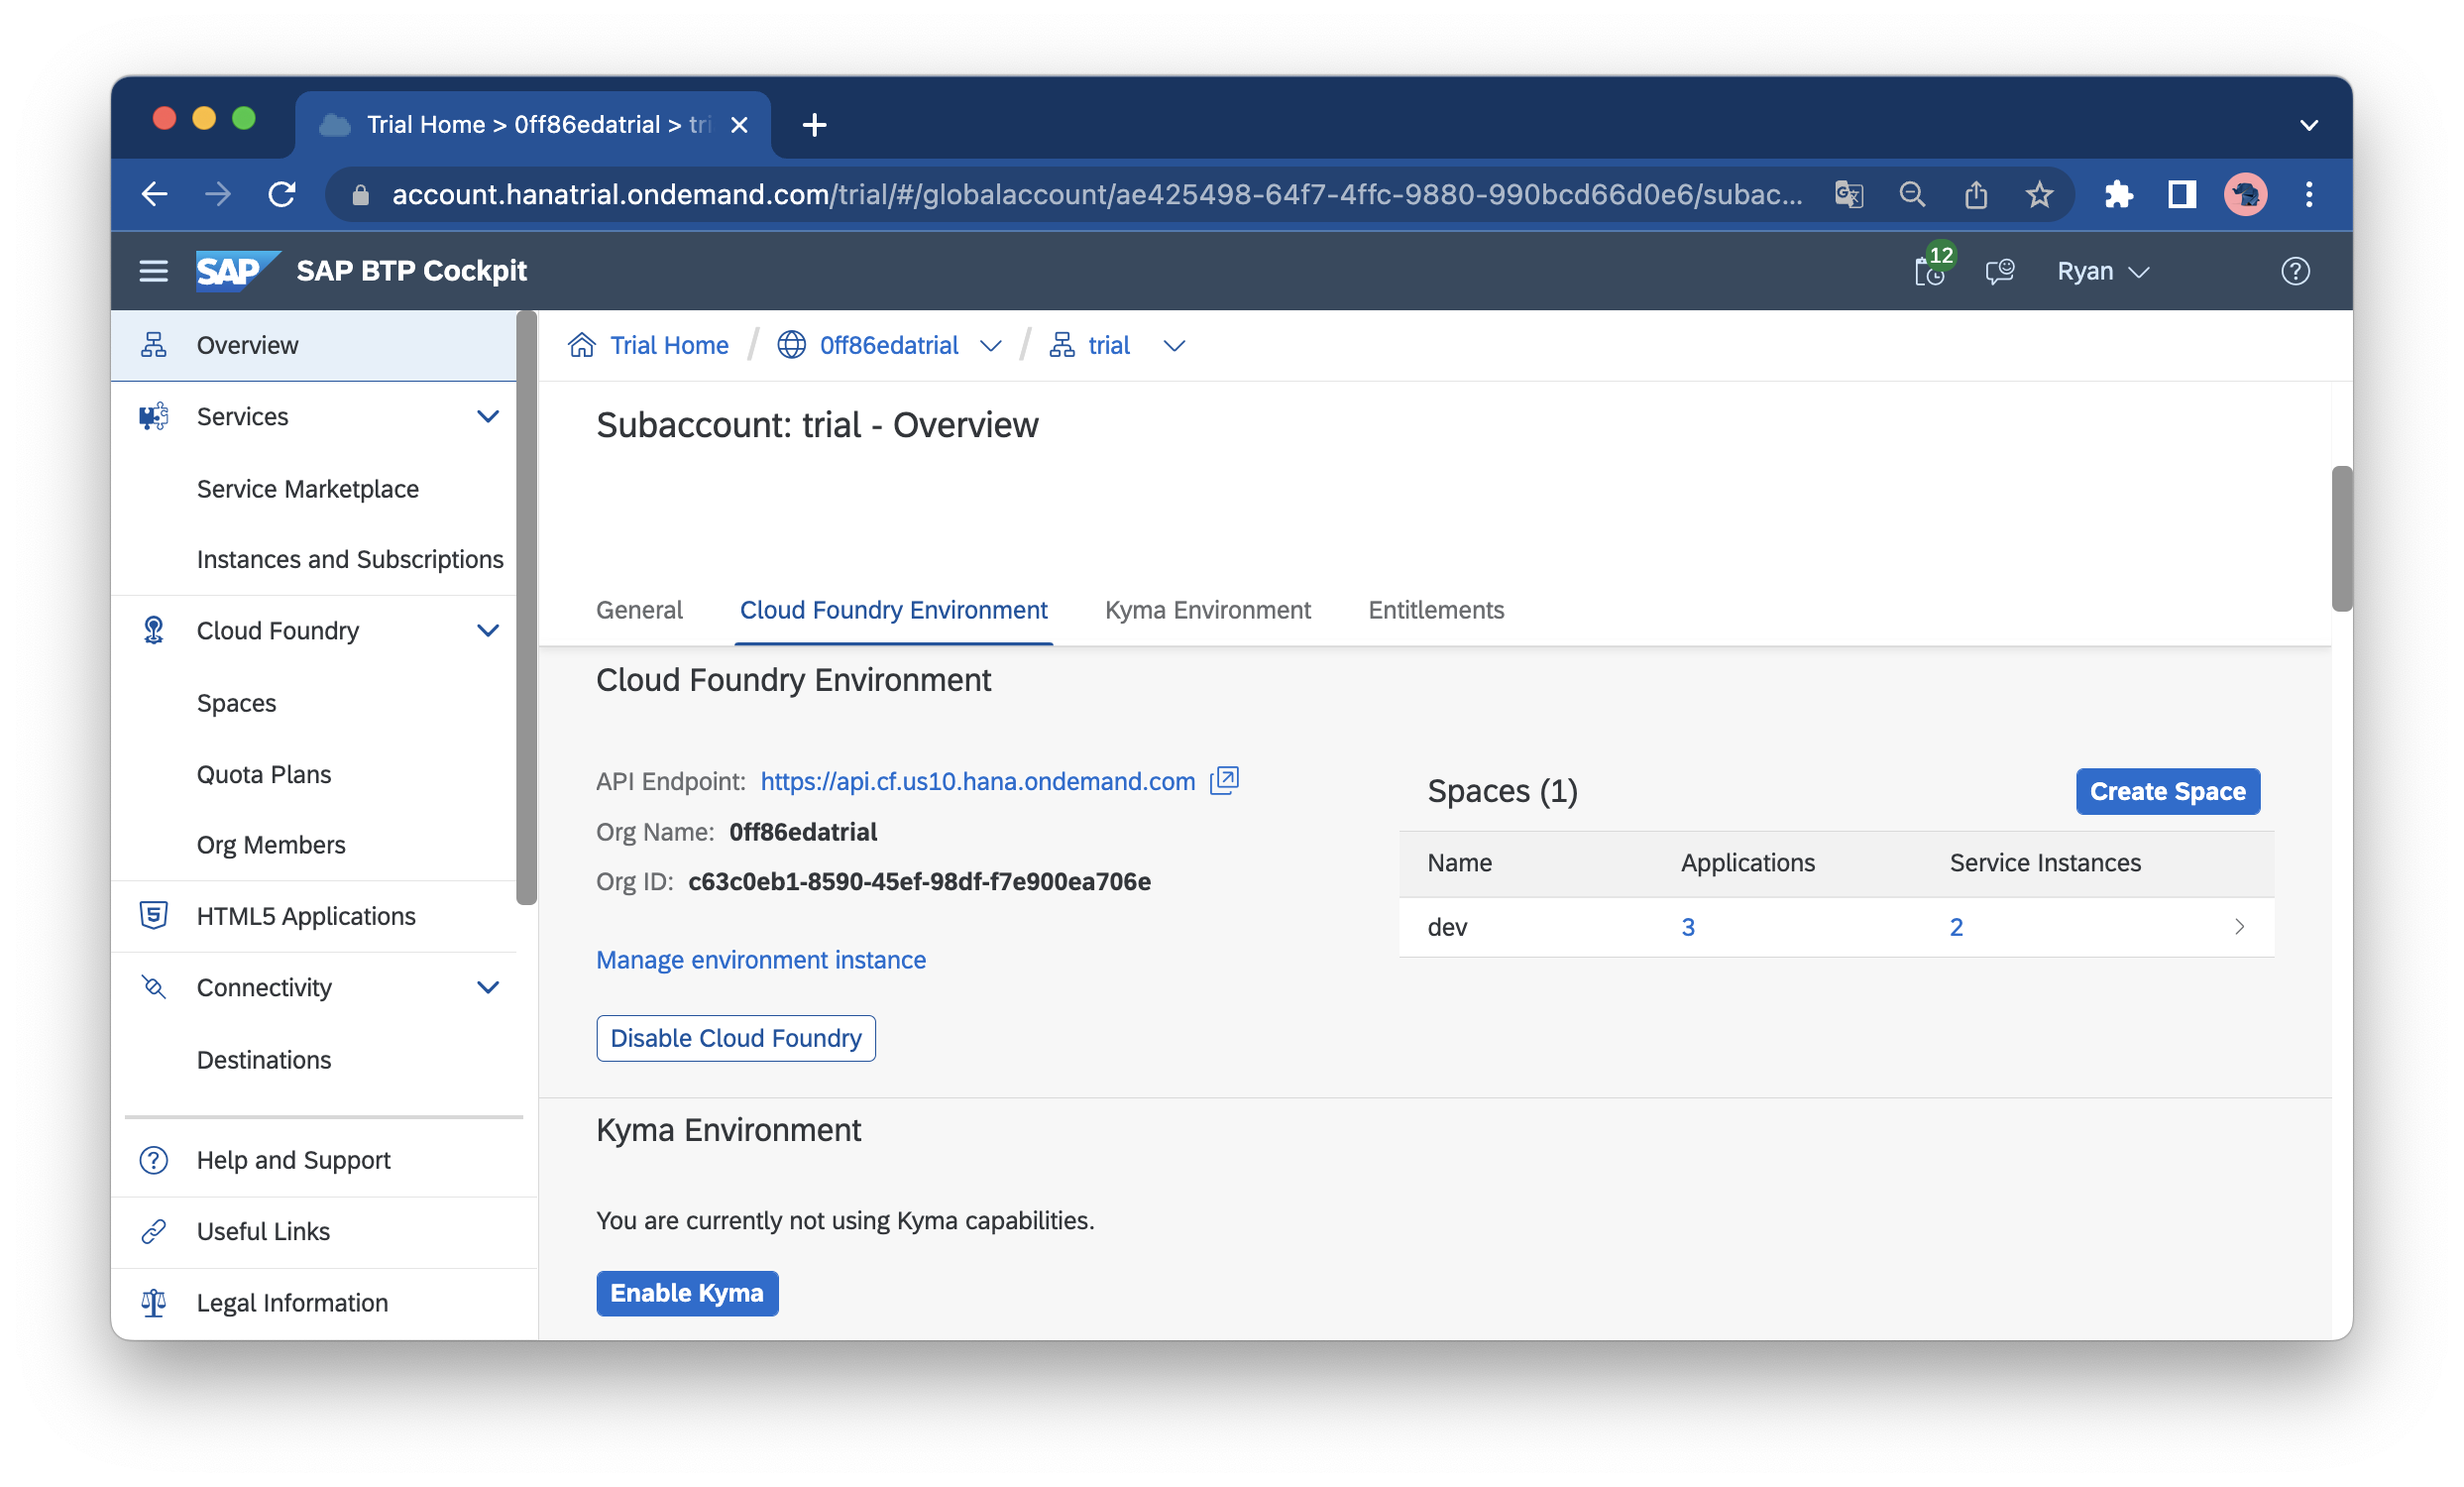
Task: Open the browser extensions puzzle icon
Action: (x=2118, y=194)
